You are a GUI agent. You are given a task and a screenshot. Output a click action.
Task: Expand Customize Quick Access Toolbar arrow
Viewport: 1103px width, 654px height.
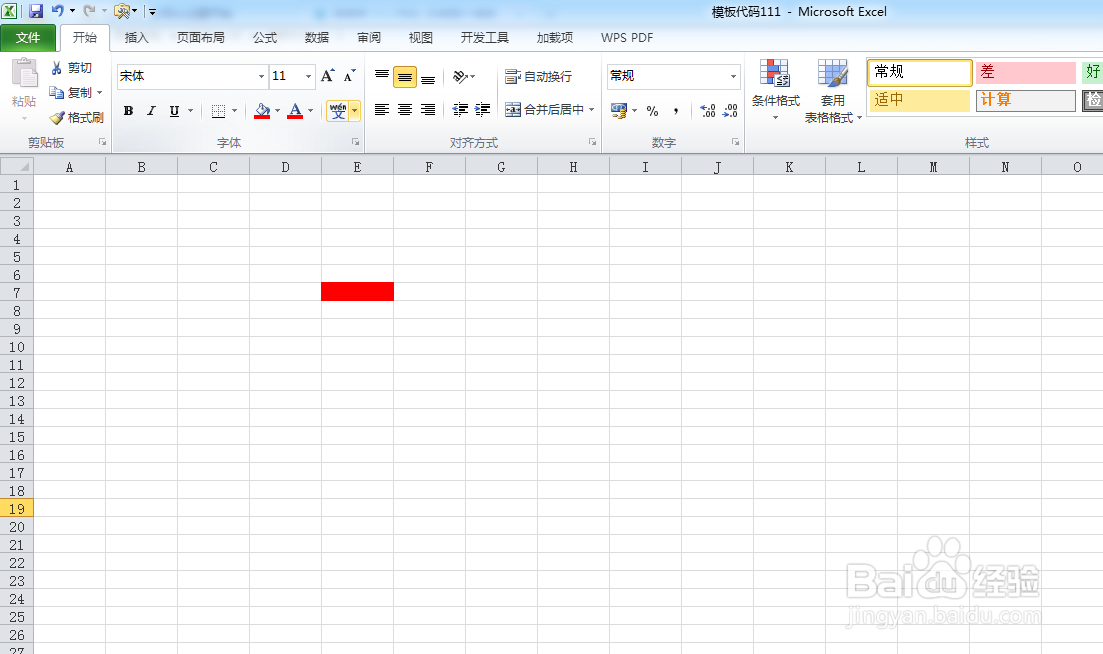(x=152, y=11)
